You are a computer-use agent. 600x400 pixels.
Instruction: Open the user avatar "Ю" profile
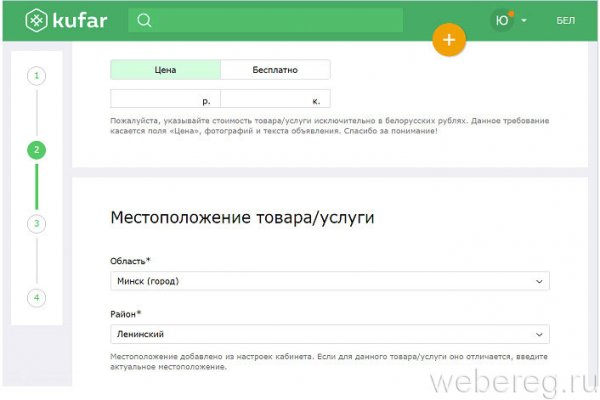click(x=501, y=21)
